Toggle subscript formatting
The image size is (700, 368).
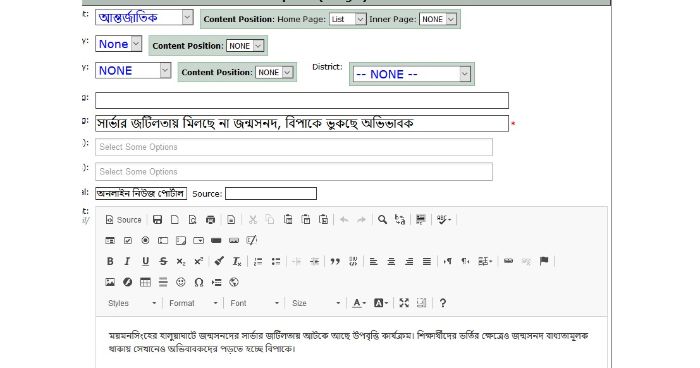[181, 262]
